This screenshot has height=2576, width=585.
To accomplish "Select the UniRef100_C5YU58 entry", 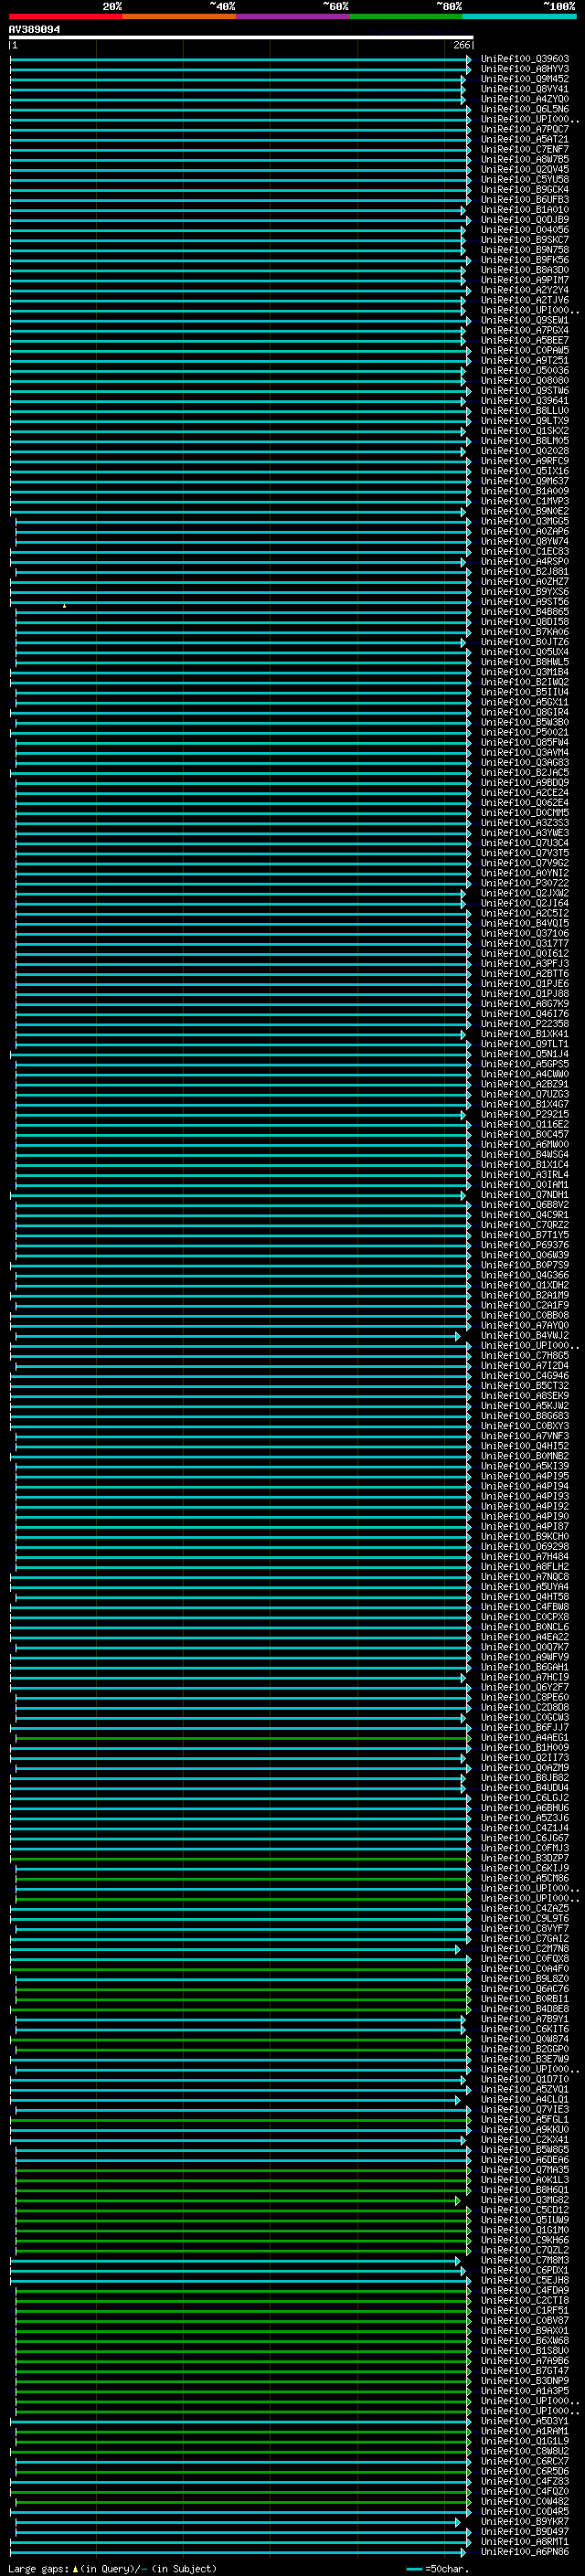I will click(x=524, y=179).
